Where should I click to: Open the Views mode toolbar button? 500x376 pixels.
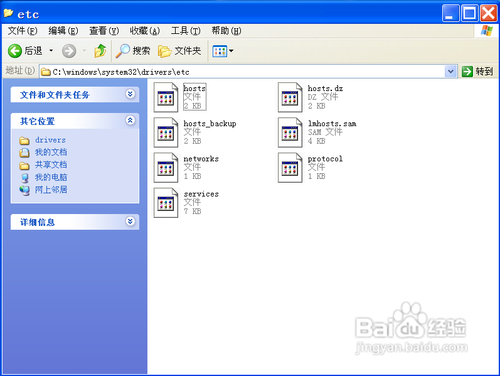click(x=220, y=51)
